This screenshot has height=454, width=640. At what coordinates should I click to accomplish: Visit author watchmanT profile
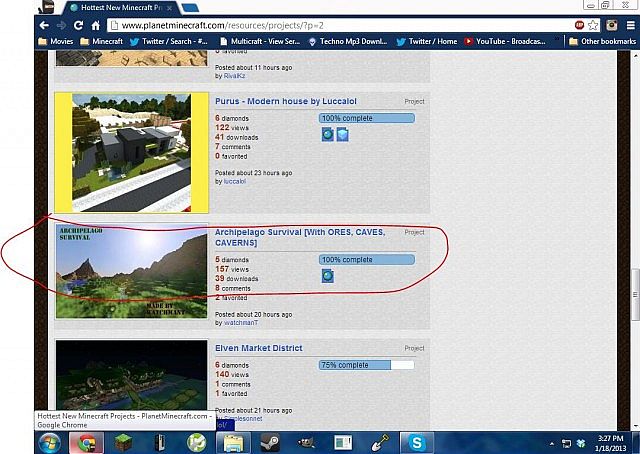(x=241, y=323)
